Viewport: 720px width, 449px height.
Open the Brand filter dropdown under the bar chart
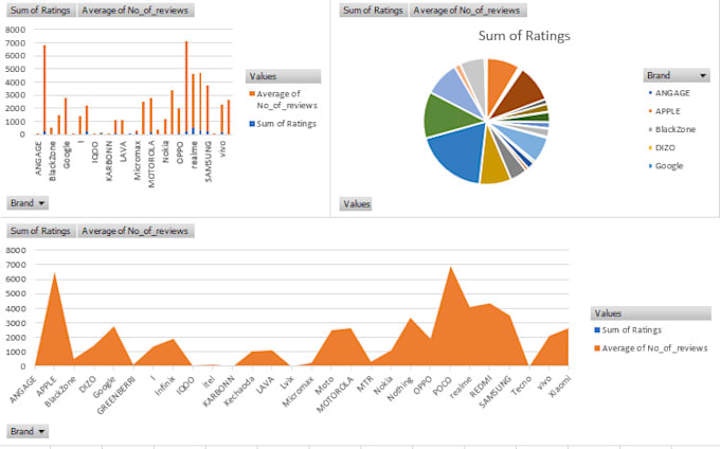coord(28,203)
